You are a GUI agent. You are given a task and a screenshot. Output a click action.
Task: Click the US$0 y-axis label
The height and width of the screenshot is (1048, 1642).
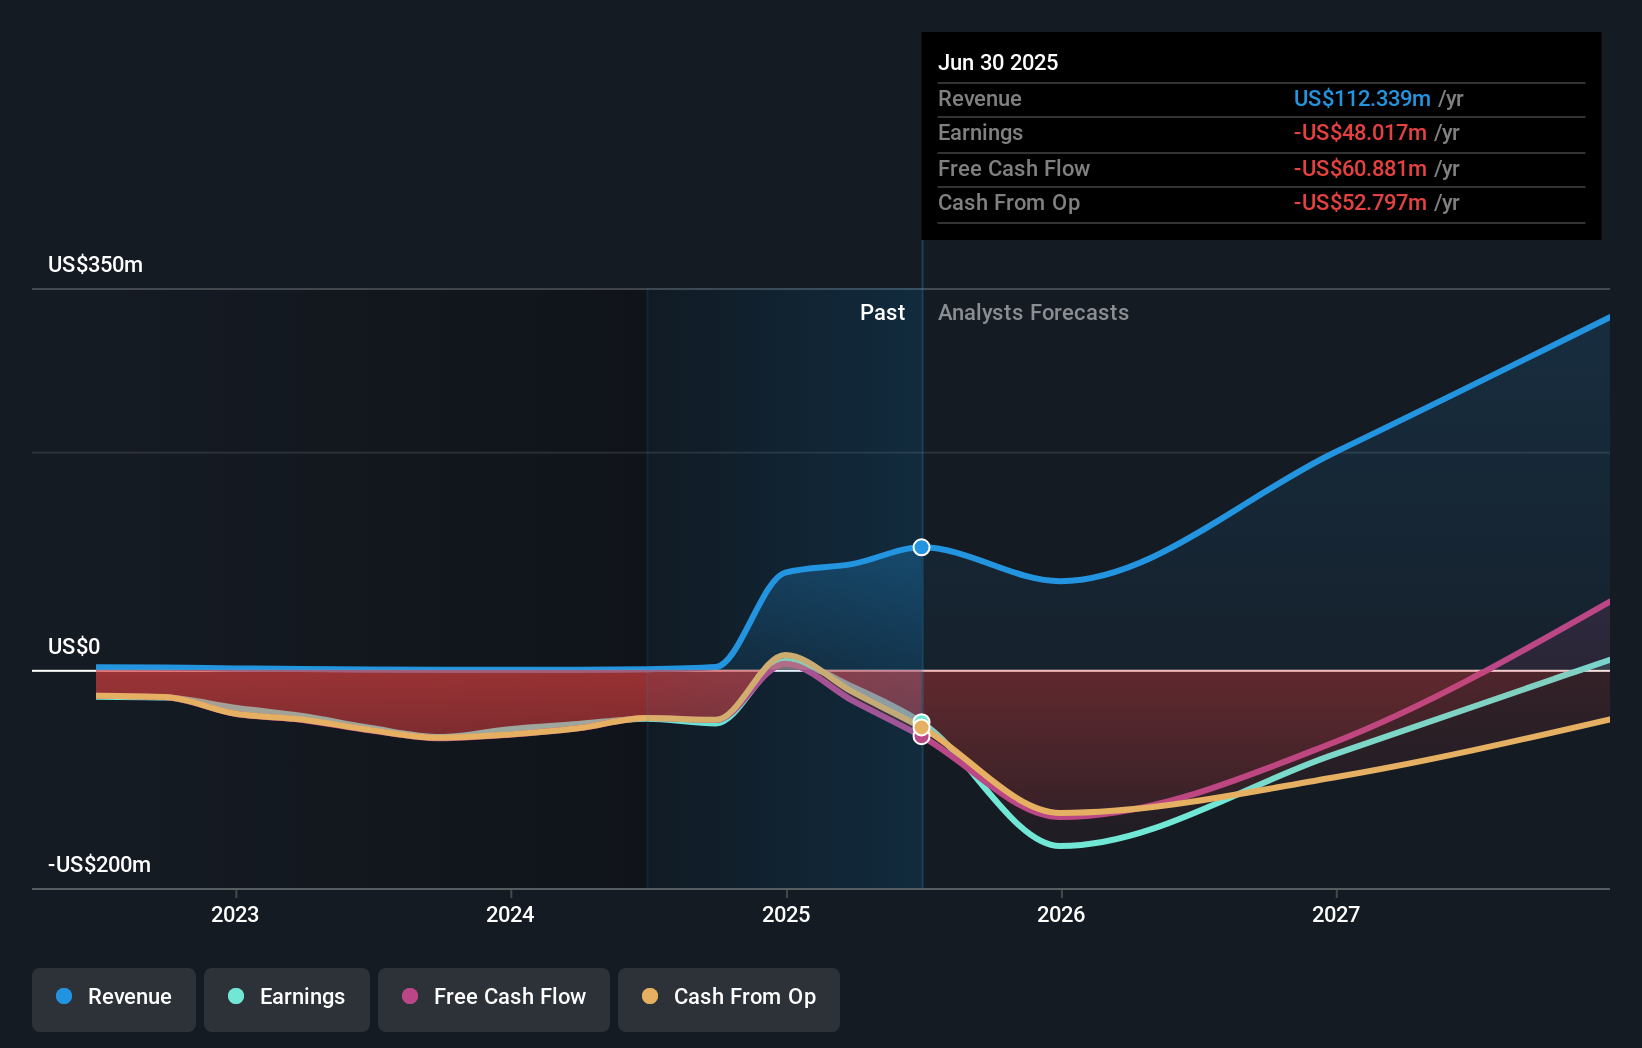(74, 647)
